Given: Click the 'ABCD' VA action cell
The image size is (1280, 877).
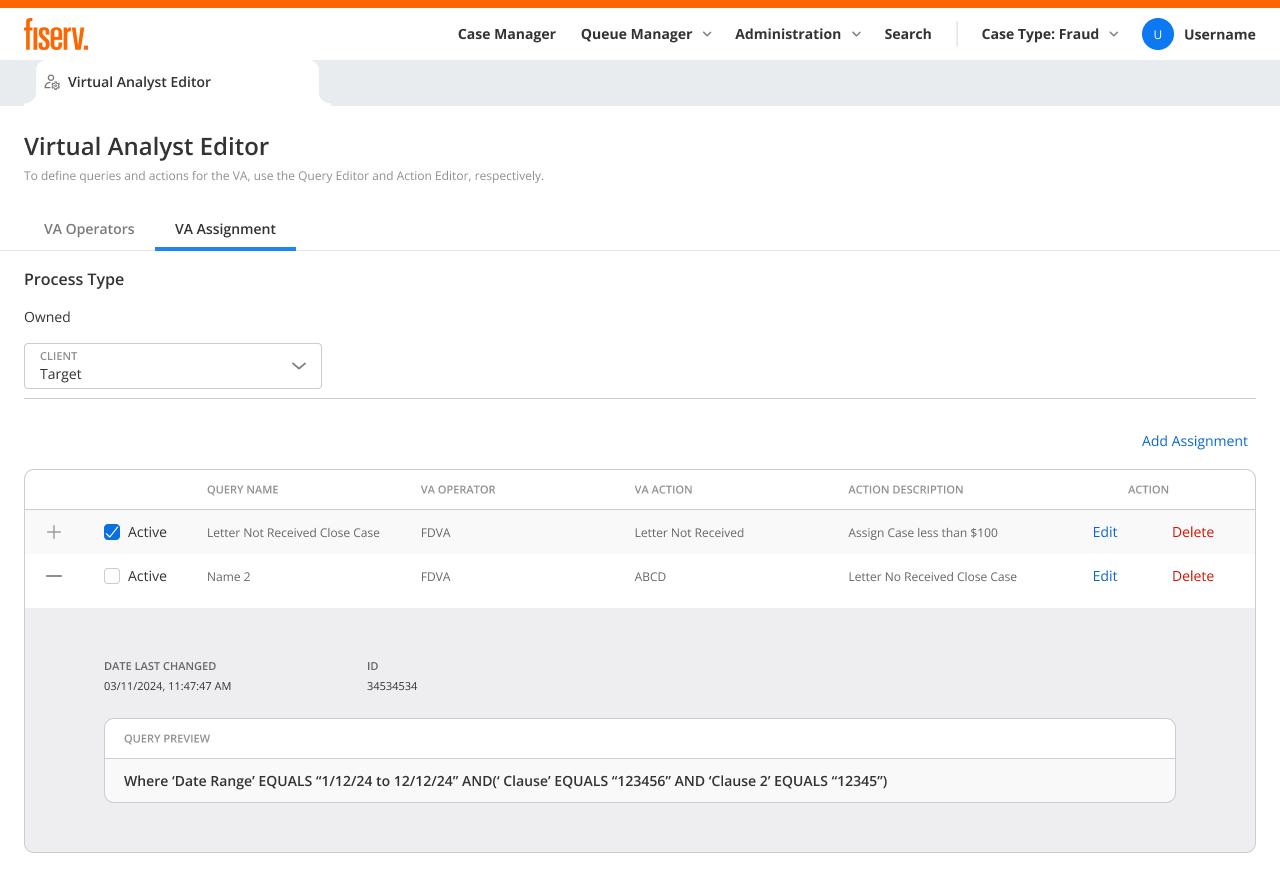Looking at the screenshot, I should pos(650,577).
